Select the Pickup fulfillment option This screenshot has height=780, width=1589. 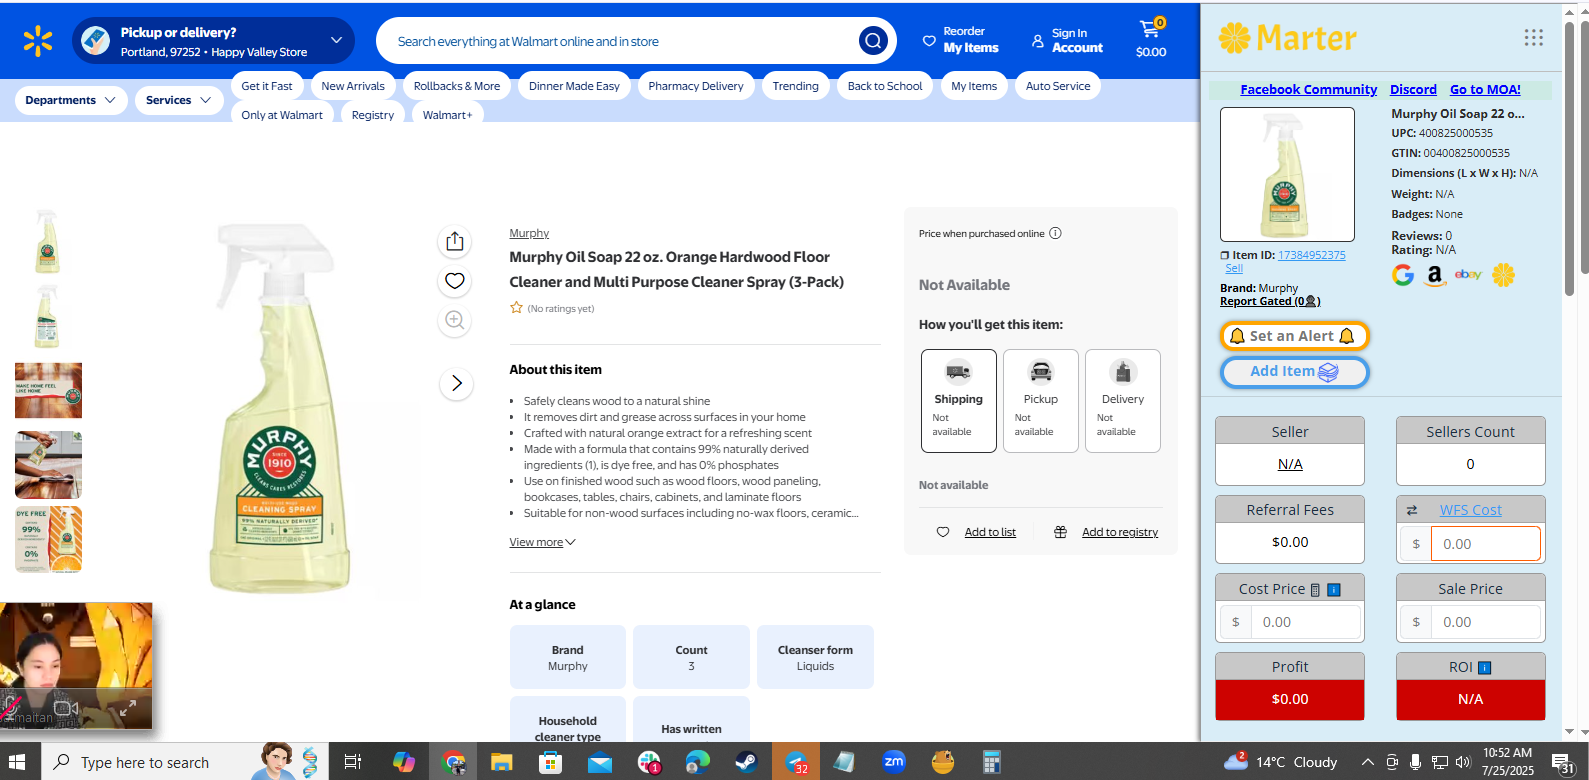[x=1040, y=400]
